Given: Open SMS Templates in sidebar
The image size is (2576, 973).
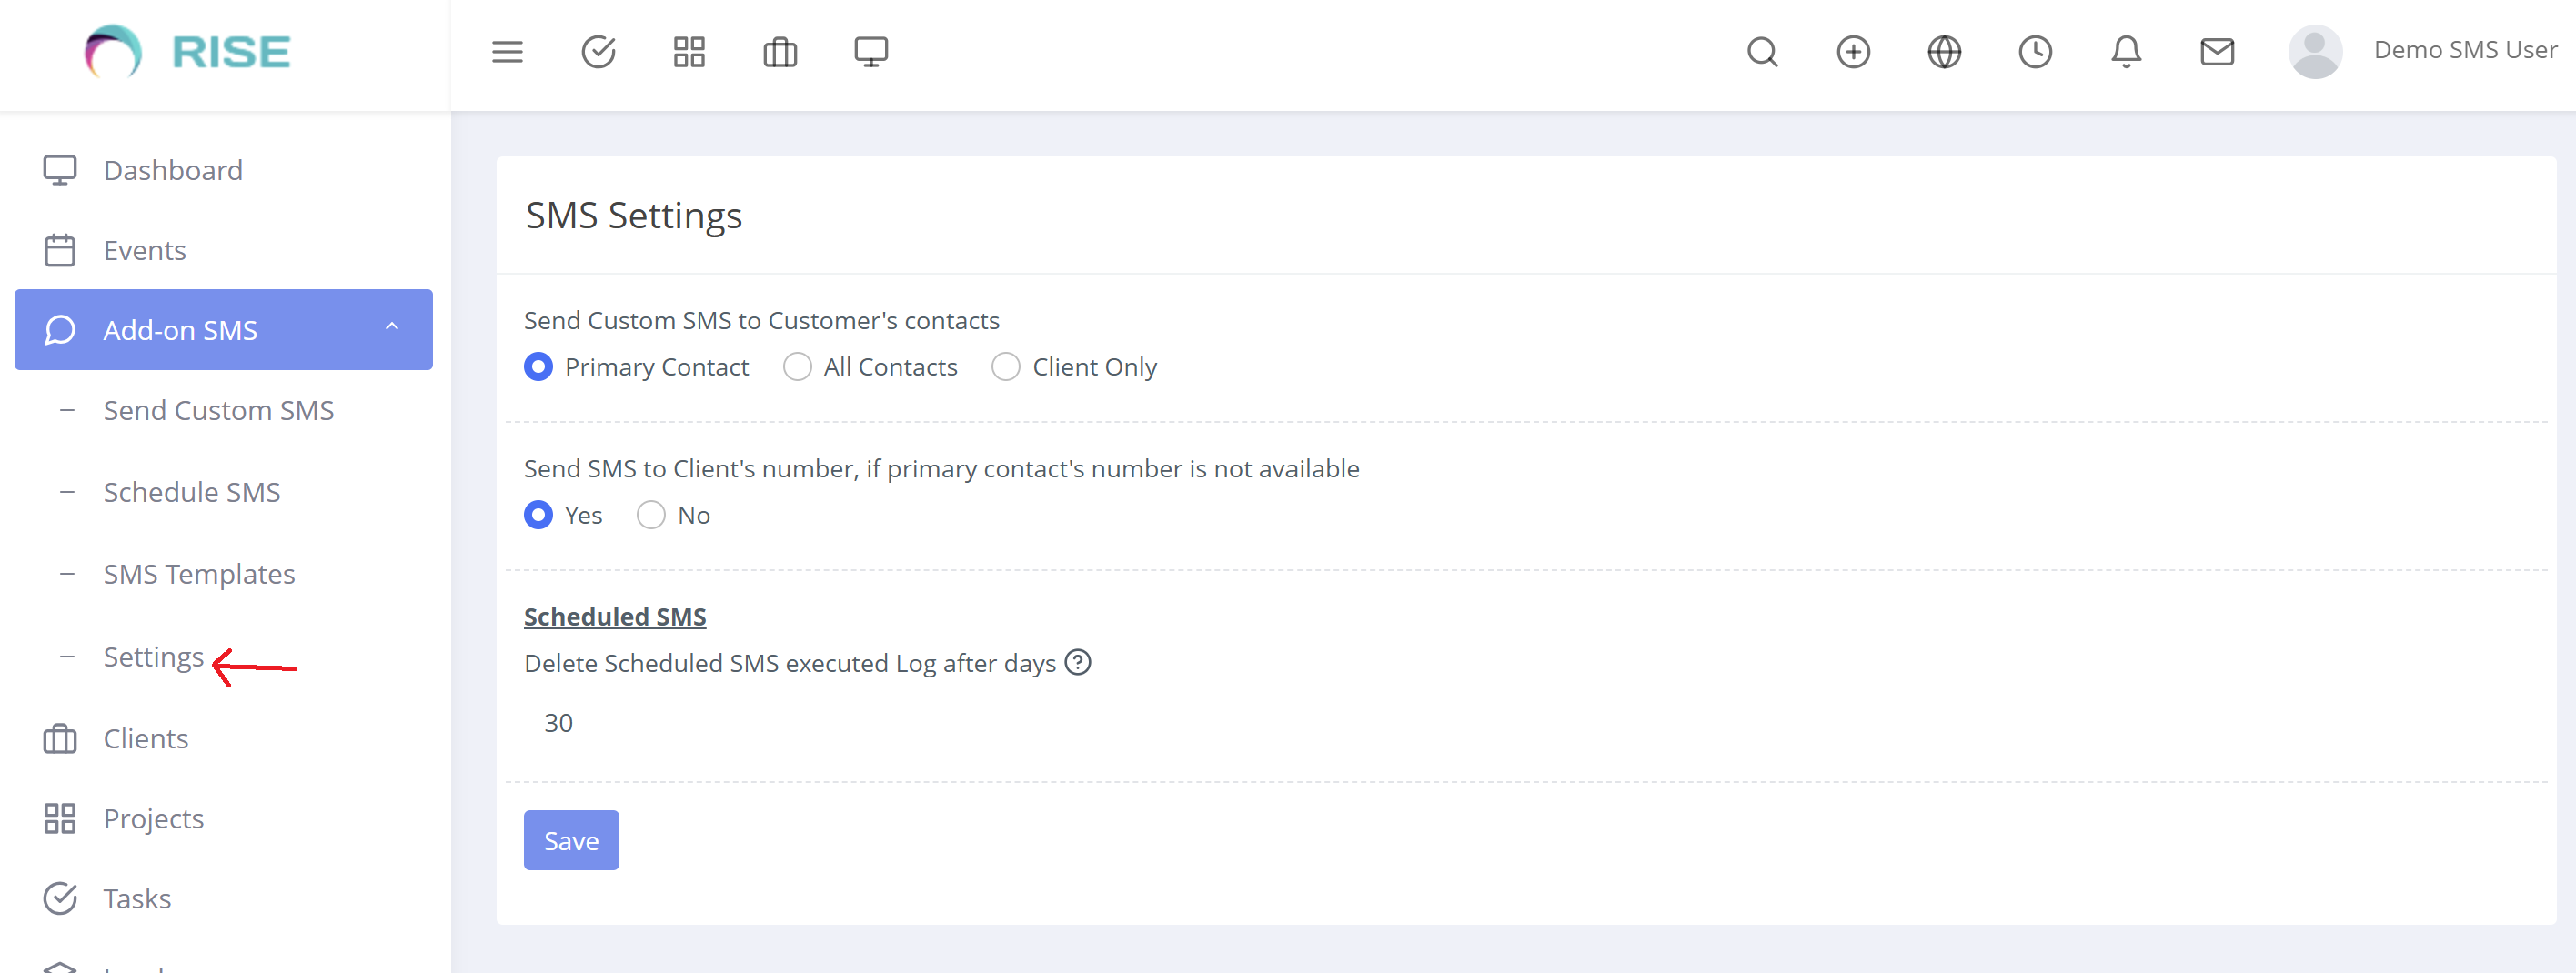Looking at the screenshot, I should (199, 574).
